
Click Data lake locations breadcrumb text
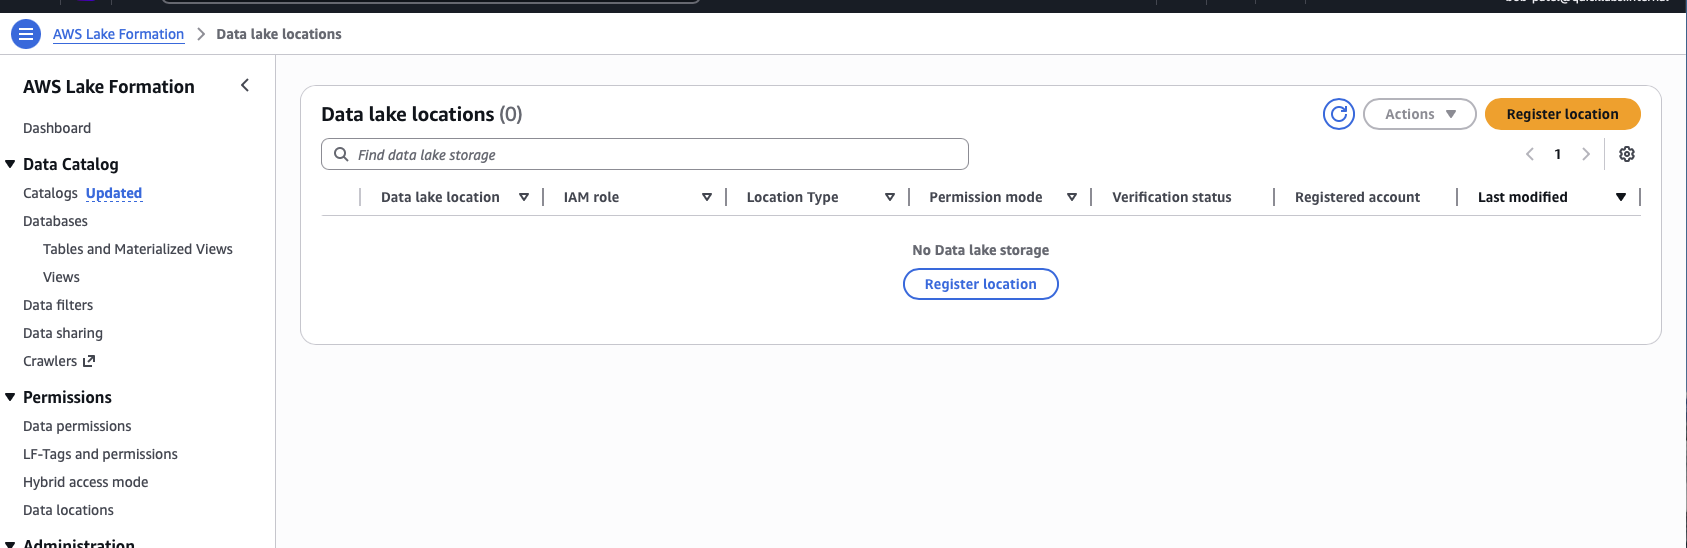279,34
